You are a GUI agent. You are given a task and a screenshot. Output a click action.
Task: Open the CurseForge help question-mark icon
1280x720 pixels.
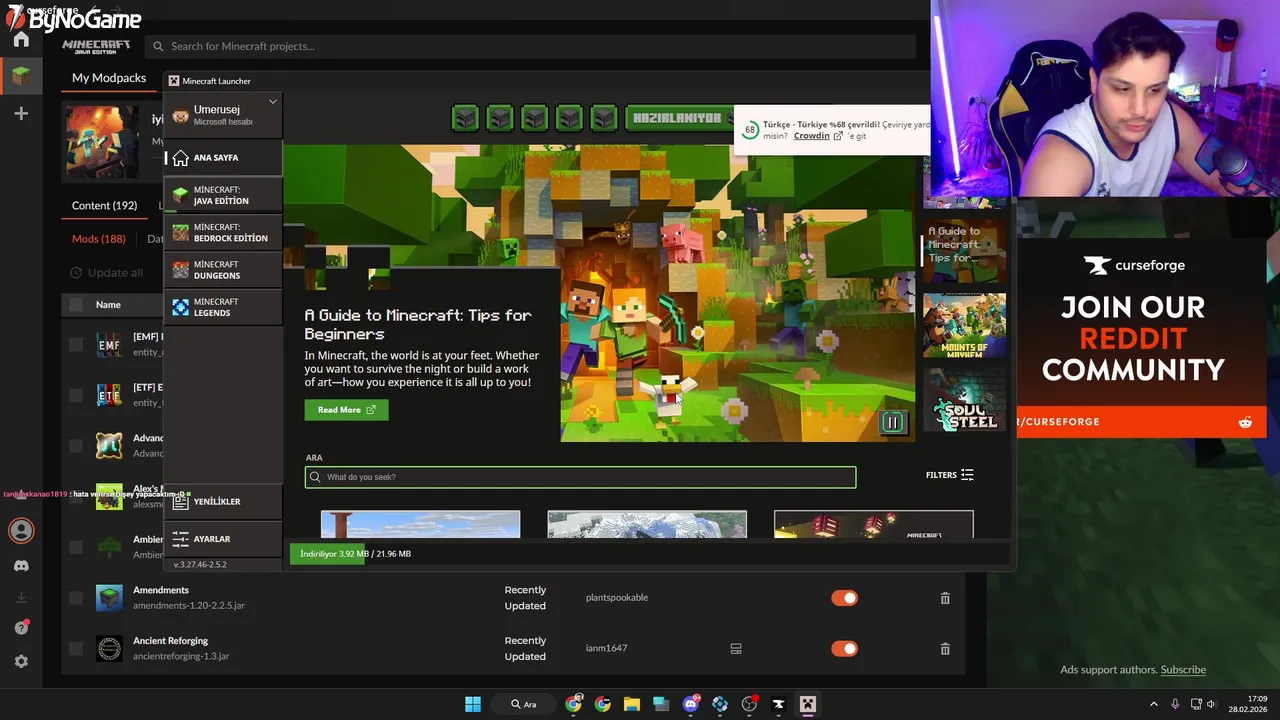(21, 628)
